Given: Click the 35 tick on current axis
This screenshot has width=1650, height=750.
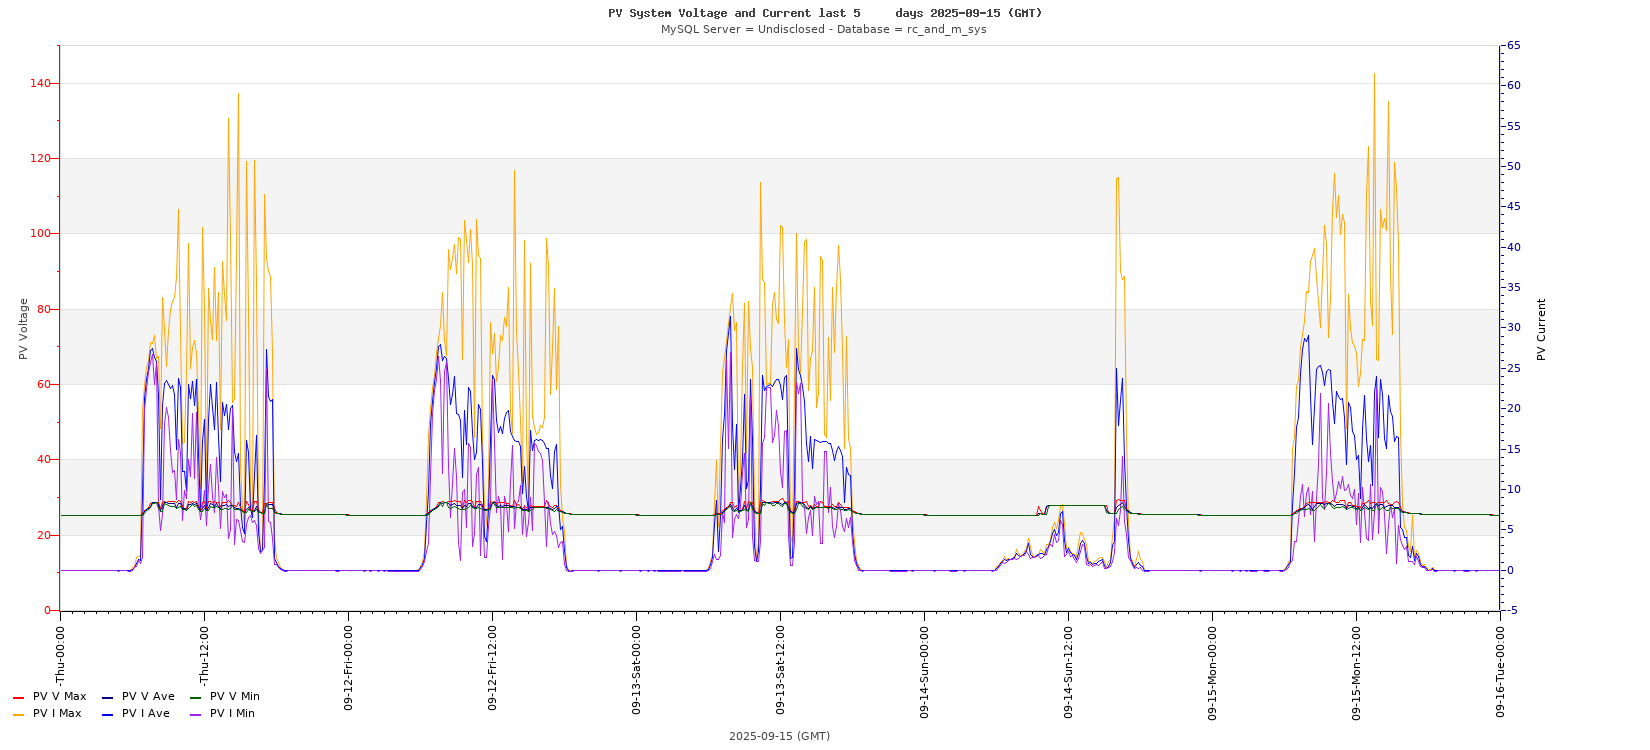Looking at the screenshot, I should [x=1514, y=287].
